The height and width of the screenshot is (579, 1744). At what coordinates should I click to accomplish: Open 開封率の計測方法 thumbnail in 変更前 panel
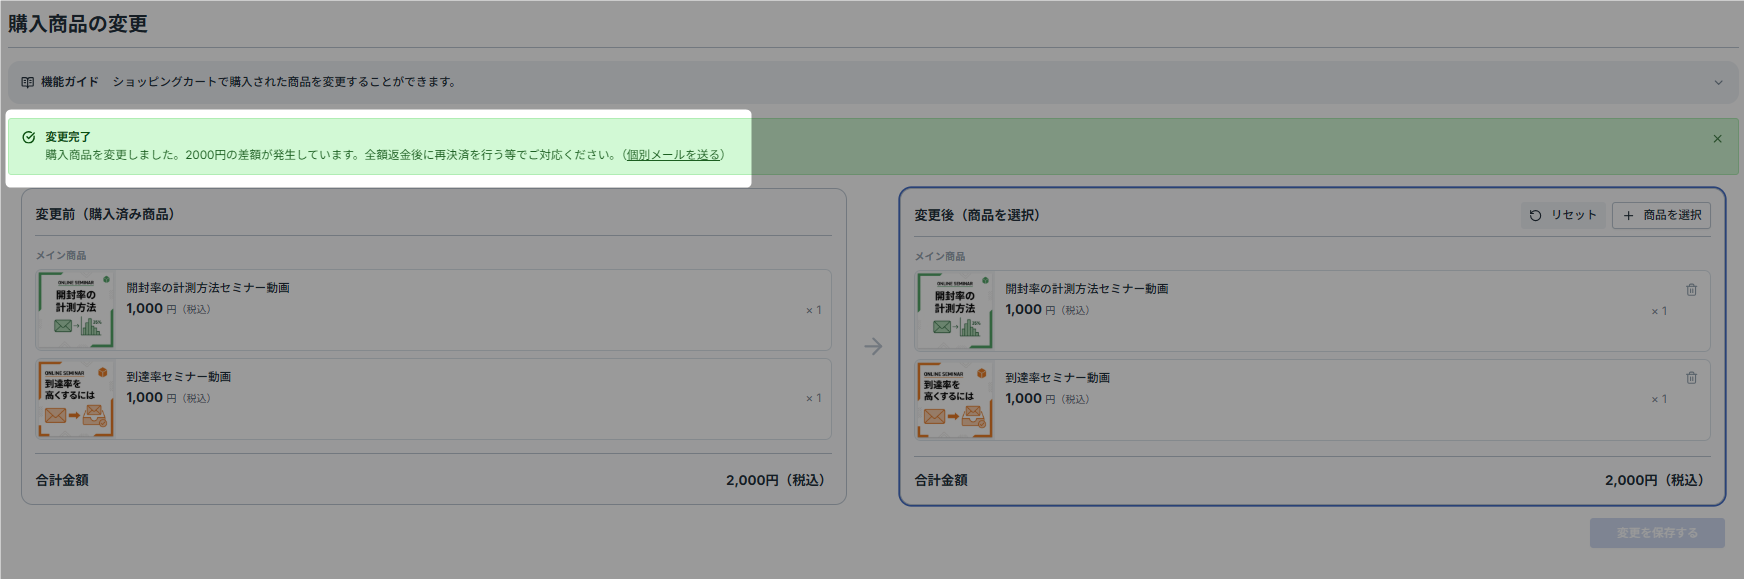[x=76, y=310]
